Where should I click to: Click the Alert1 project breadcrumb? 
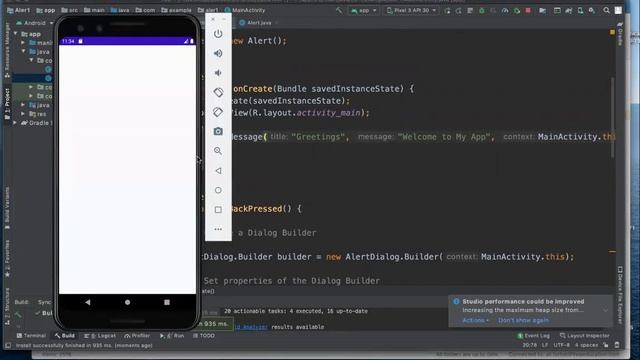click(18, 10)
